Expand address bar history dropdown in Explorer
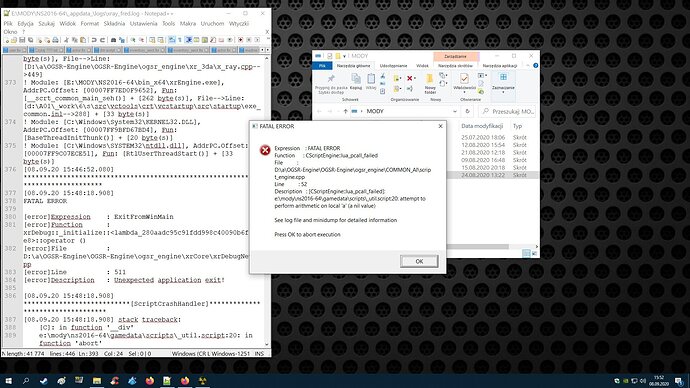Screen dimensions: 690x388 point(455,111)
